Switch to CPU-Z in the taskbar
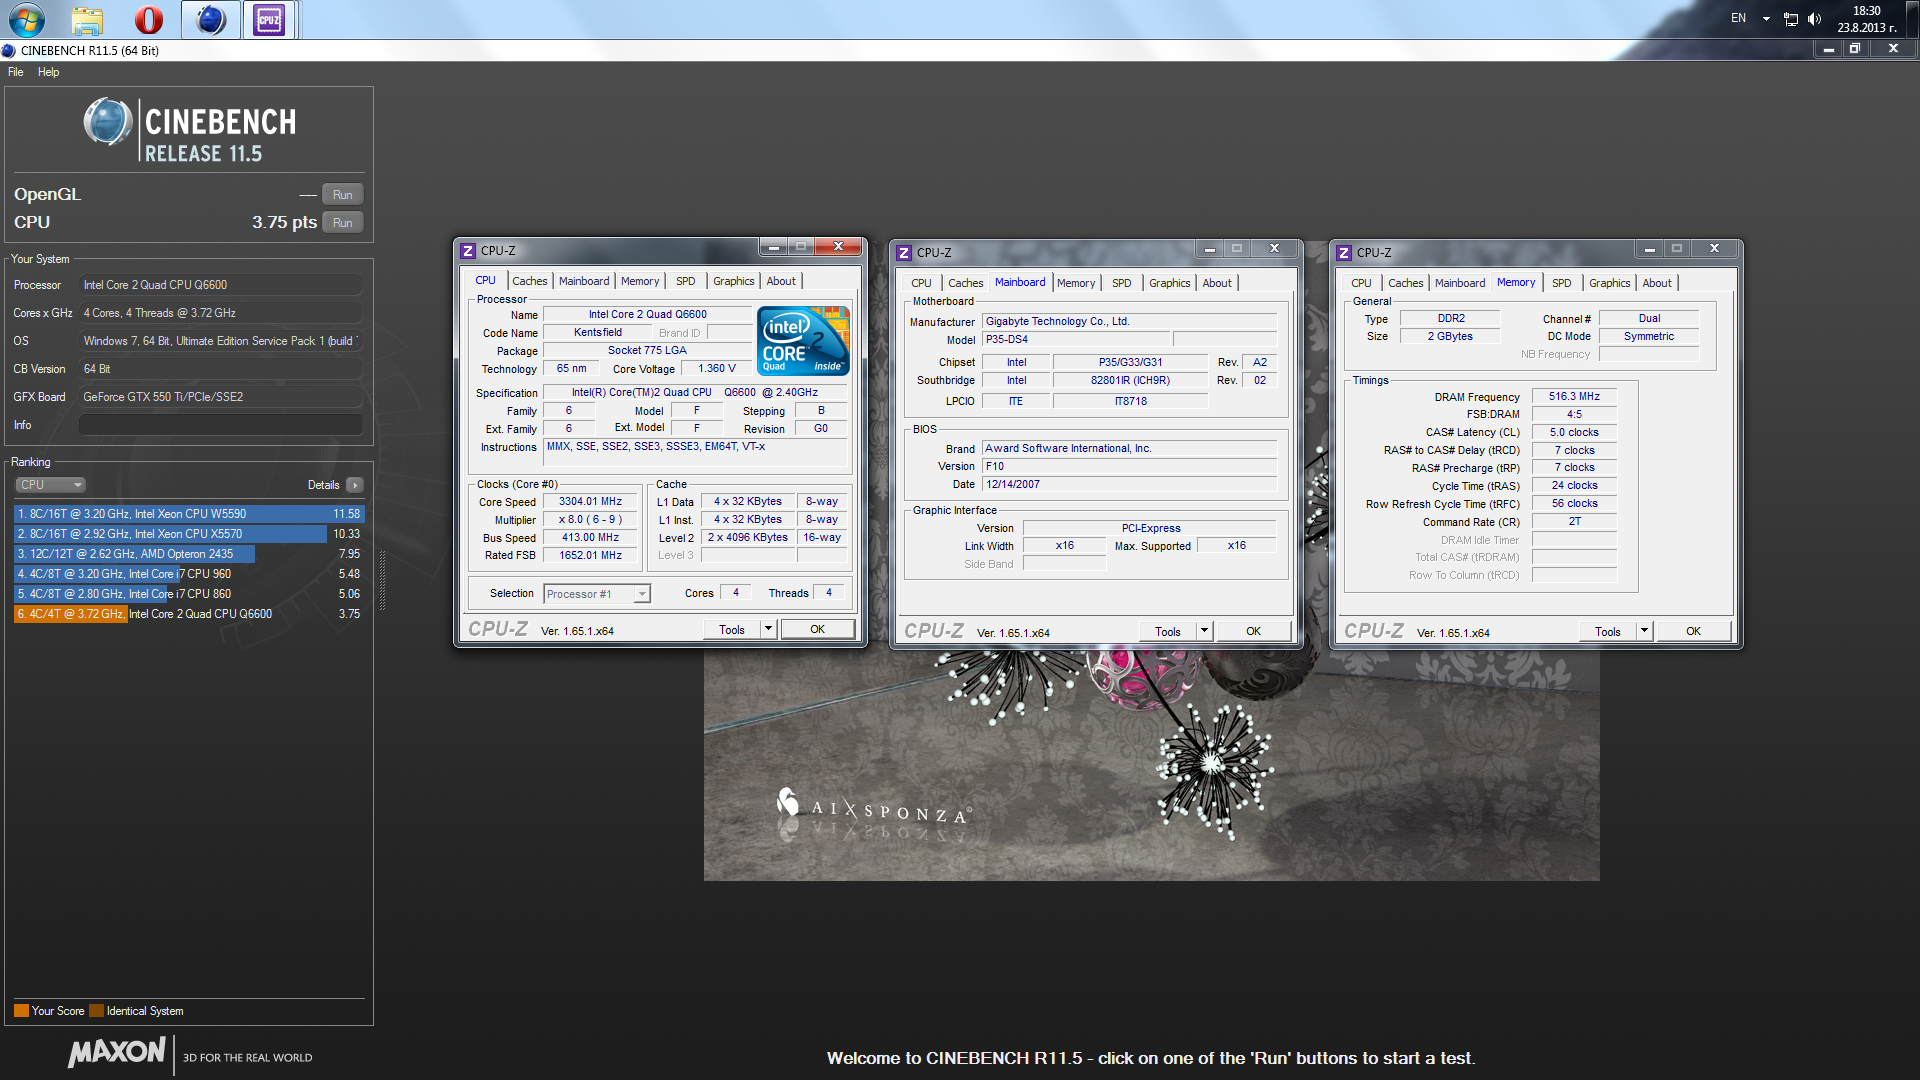 269,19
